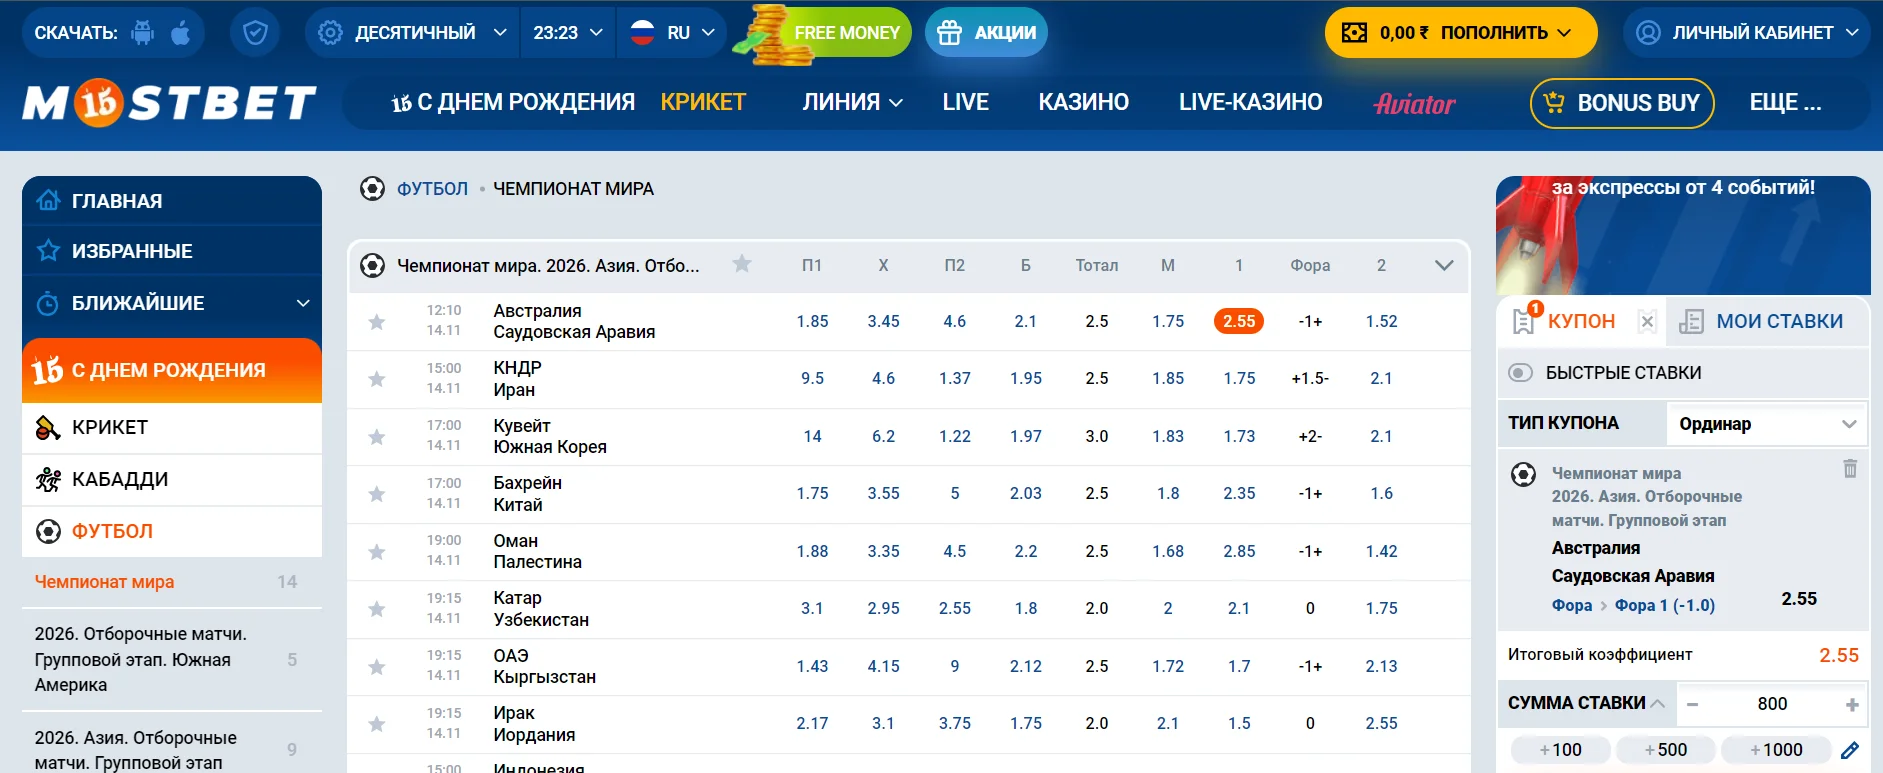
Task: Favorite the Oman vs Palestine match
Action: (377, 552)
